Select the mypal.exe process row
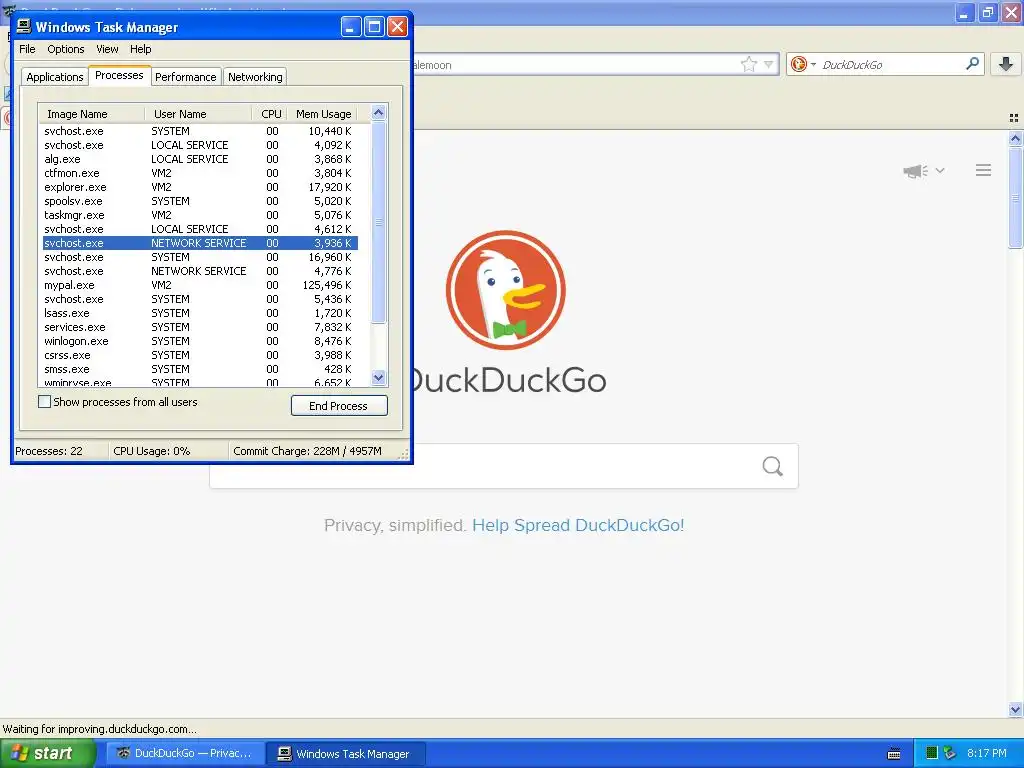This screenshot has width=1024, height=768. [200, 285]
